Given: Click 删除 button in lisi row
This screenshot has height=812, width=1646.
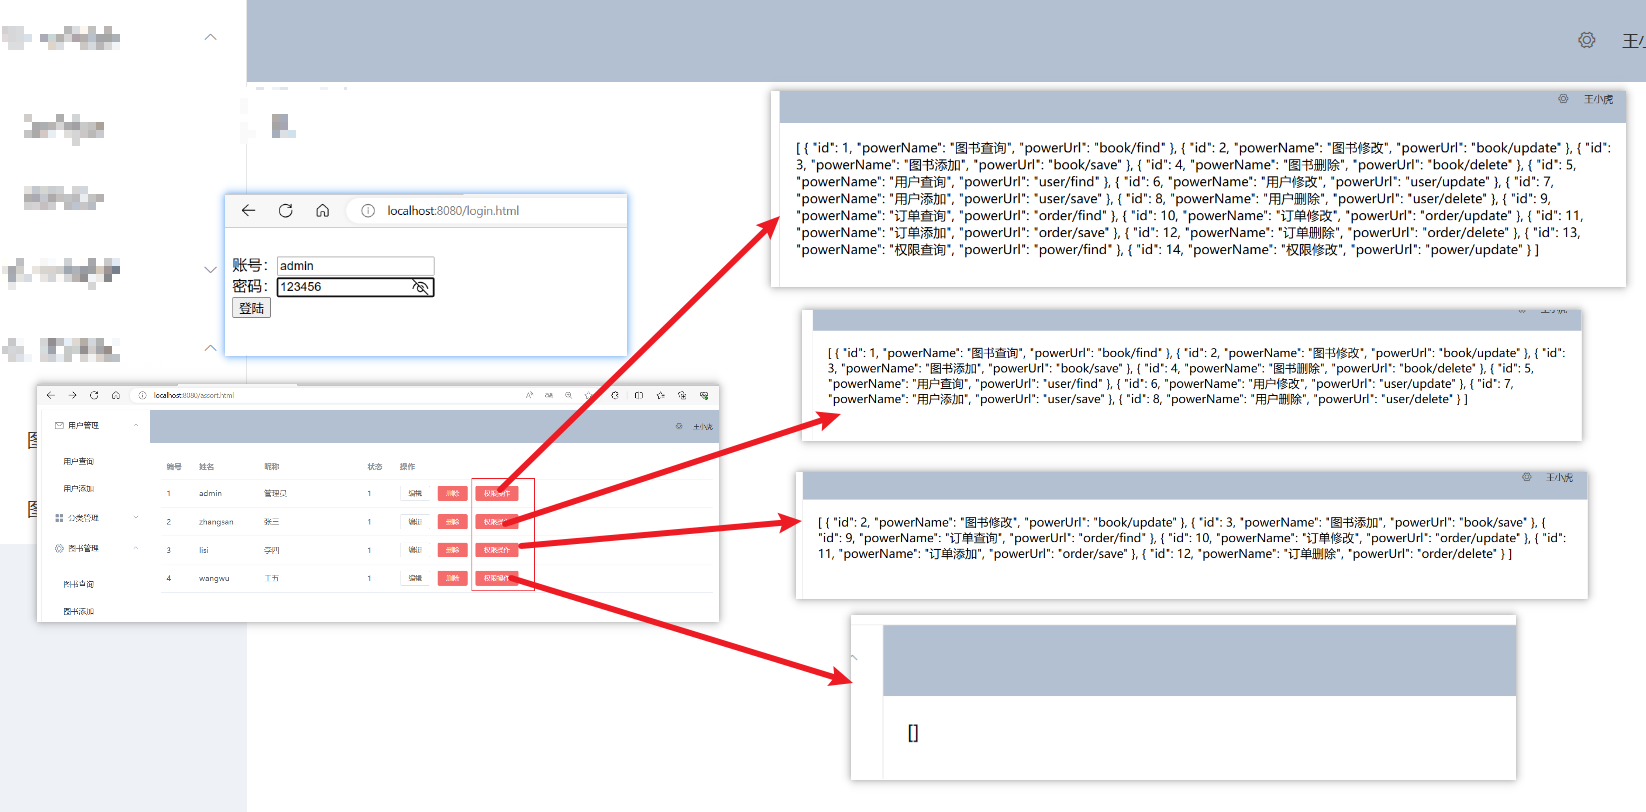Looking at the screenshot, I should pyautogui.click(x=452, y=550).
